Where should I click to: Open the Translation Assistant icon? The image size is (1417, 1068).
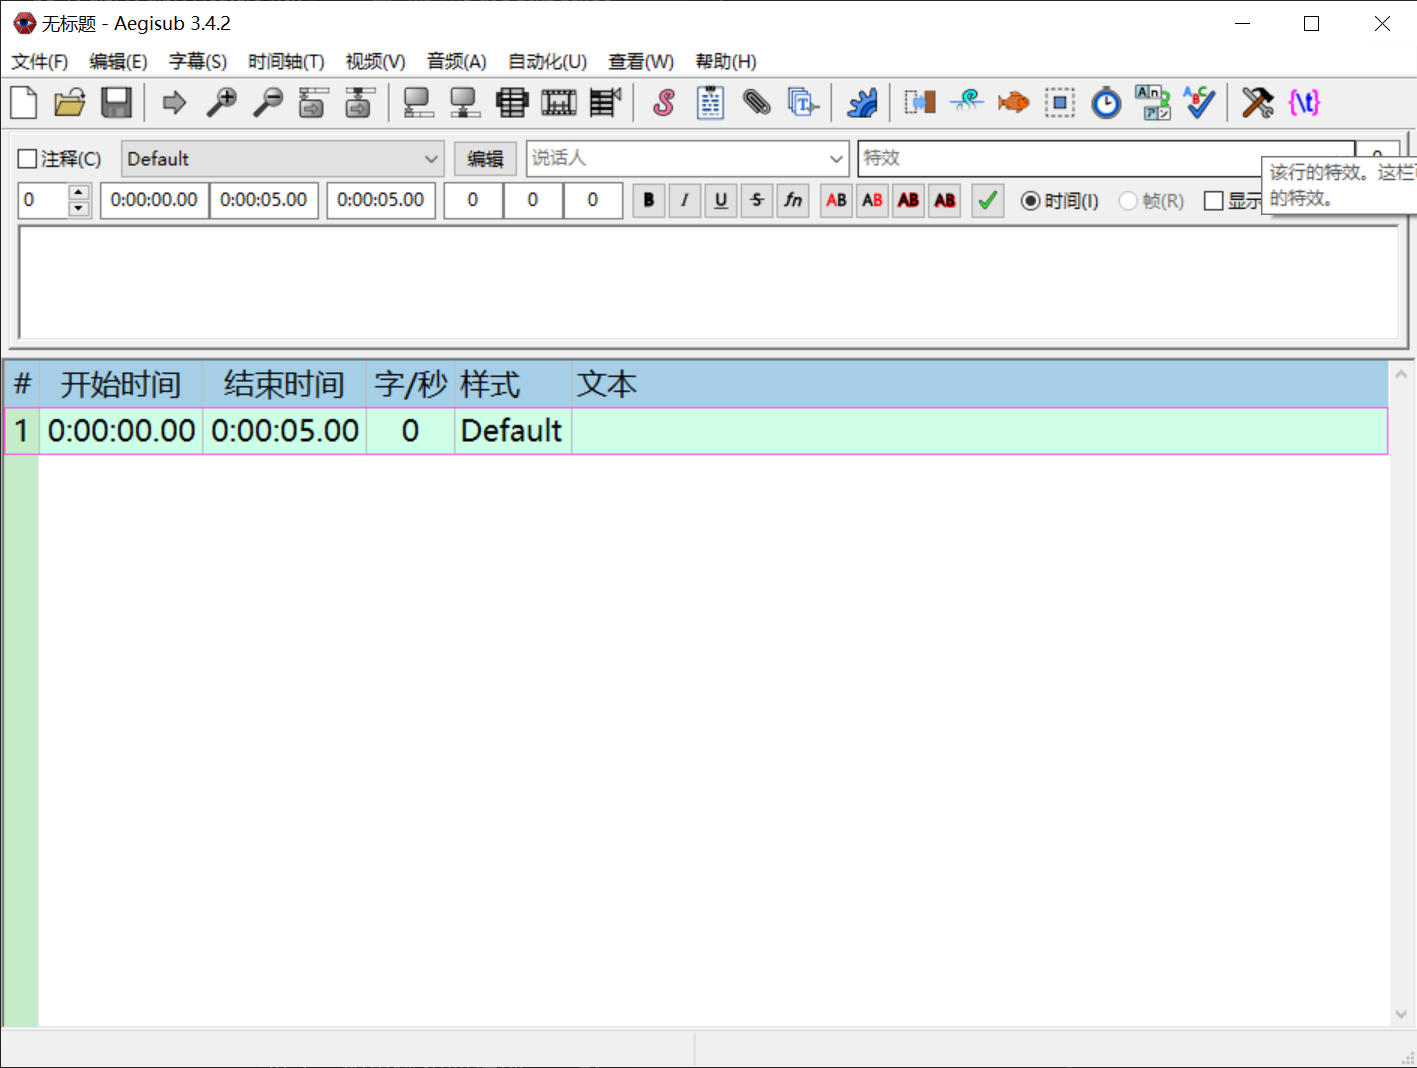pyautogui.click(x=1152, y=102)
